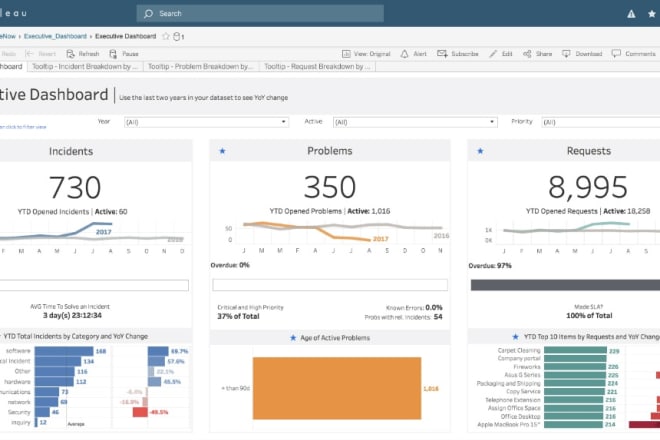The image size is (660, 440).
Task: Click the Download label in the toolbar
Action: [588, 54]
